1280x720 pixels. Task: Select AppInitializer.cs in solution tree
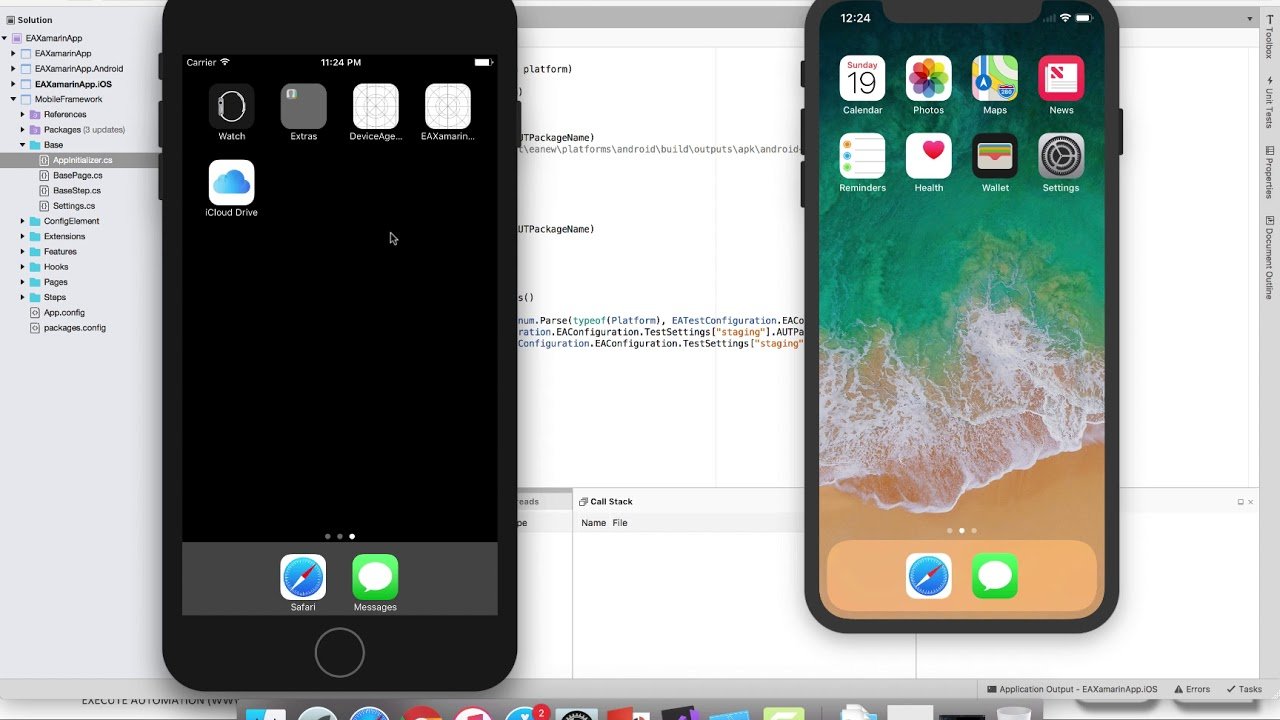pyautogui.click(x=82, y=160)
